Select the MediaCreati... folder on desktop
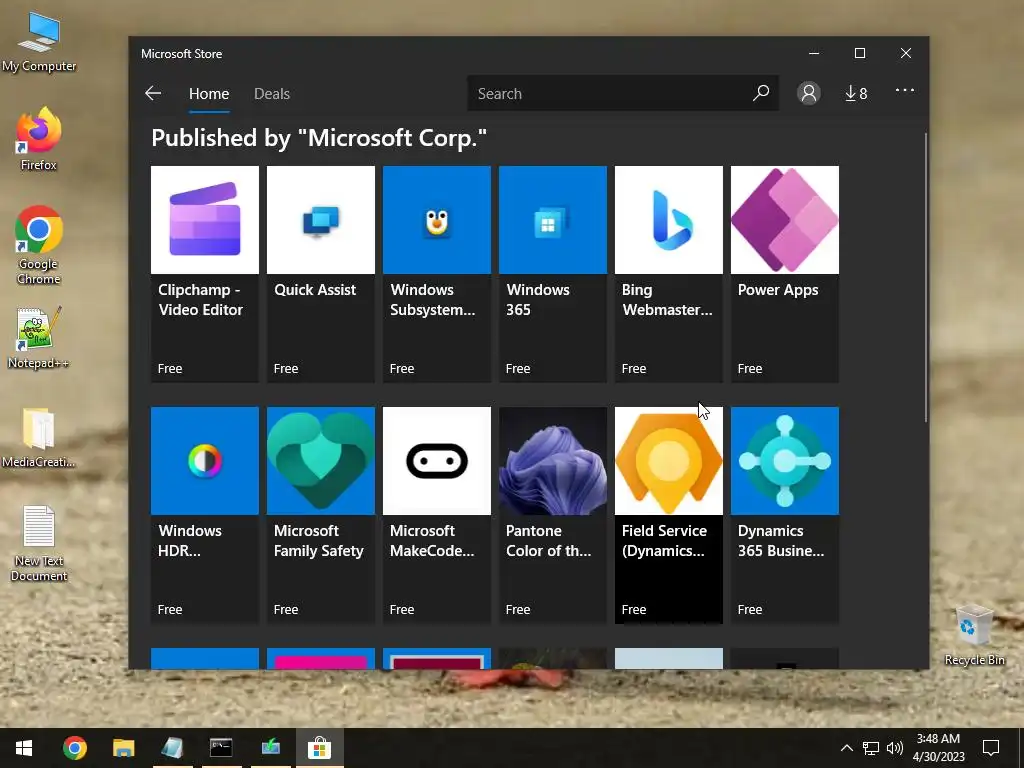Image resolution: width=1024 pixels, height=768 pixels. tap(39, 438)
